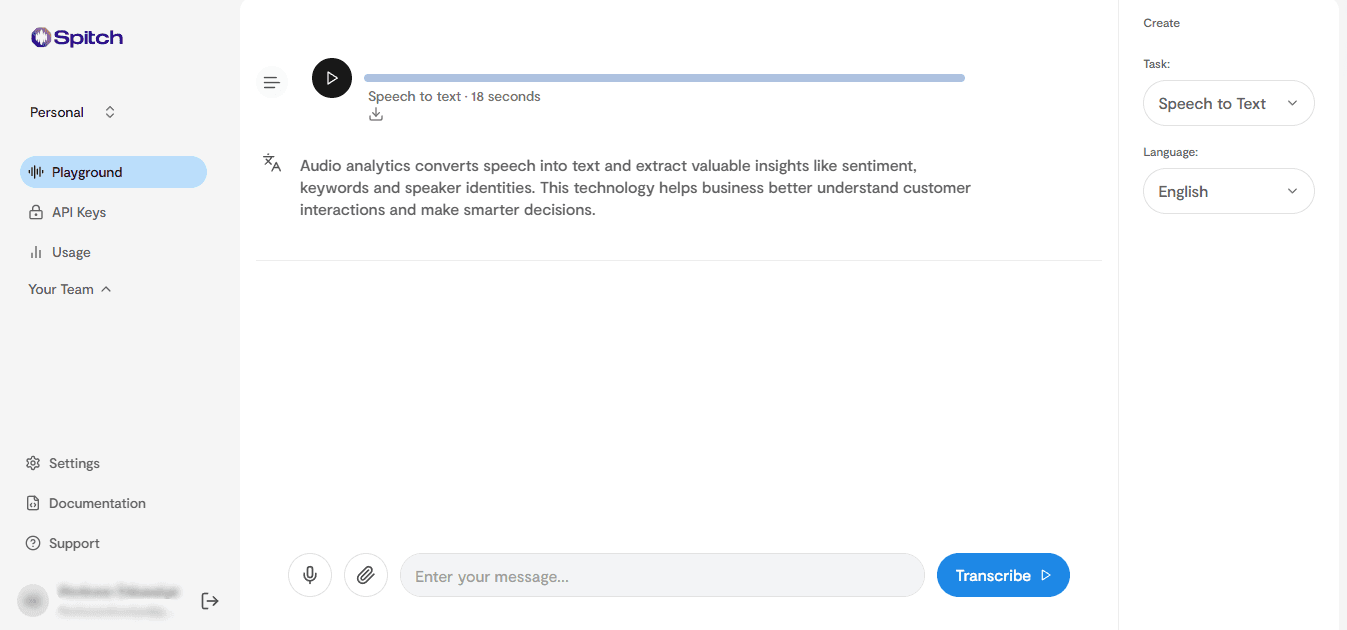Expand the Personal workspace switcher

73,112
